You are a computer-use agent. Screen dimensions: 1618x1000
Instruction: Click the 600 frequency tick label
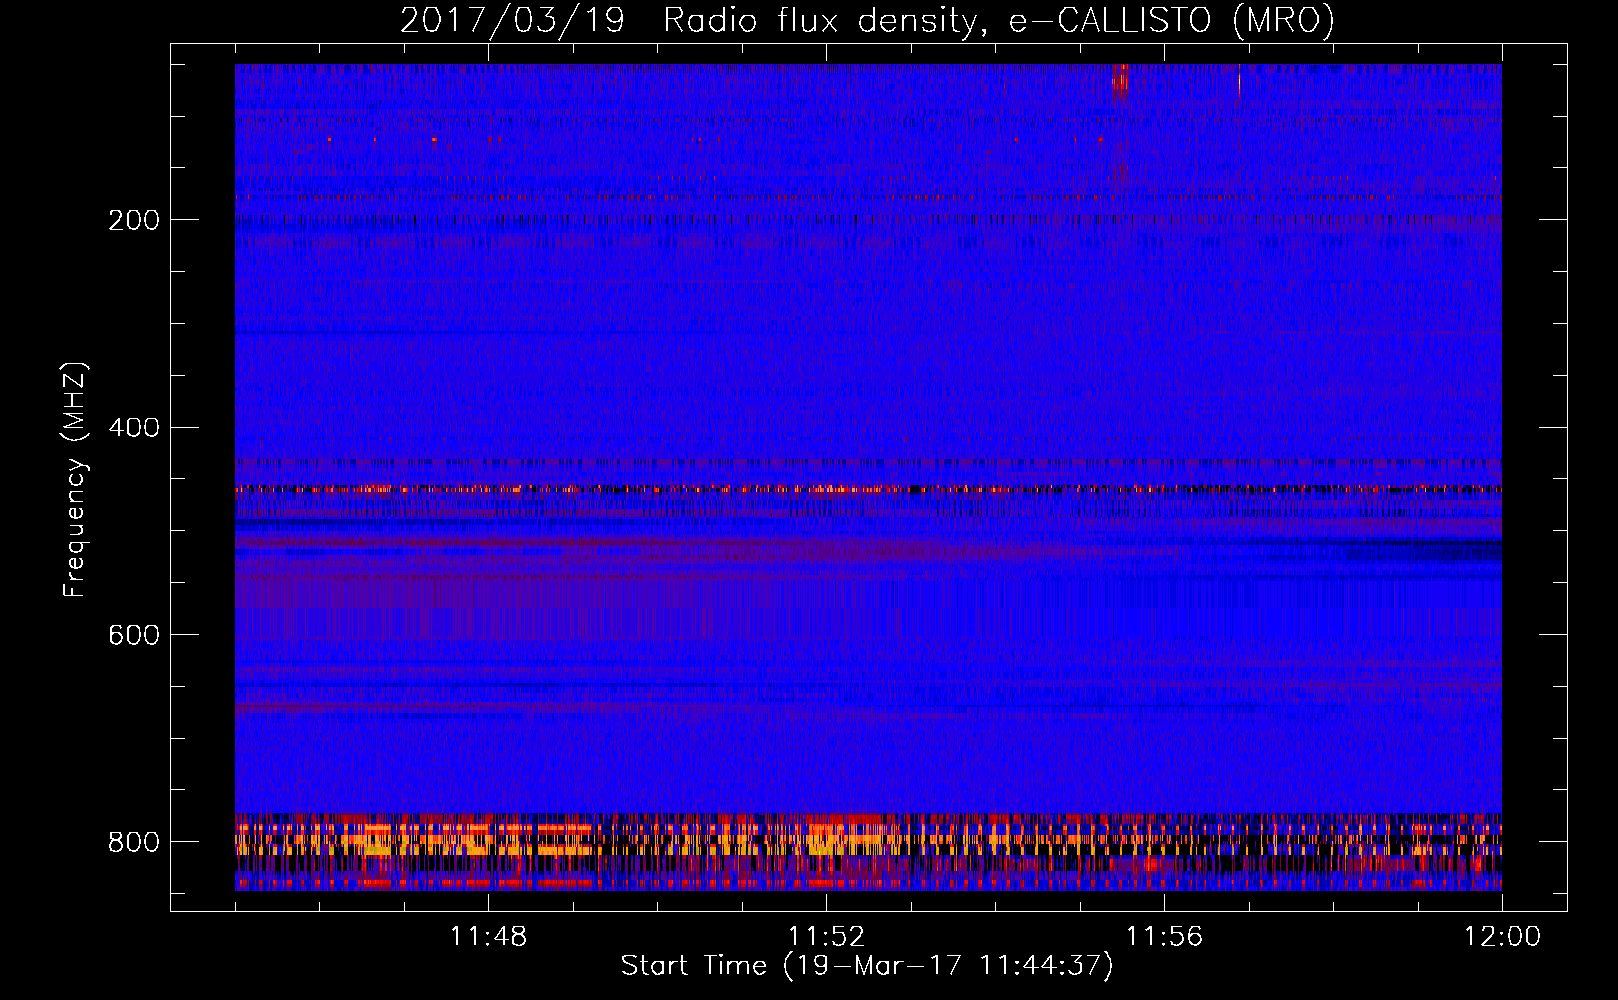pos(134,635)
